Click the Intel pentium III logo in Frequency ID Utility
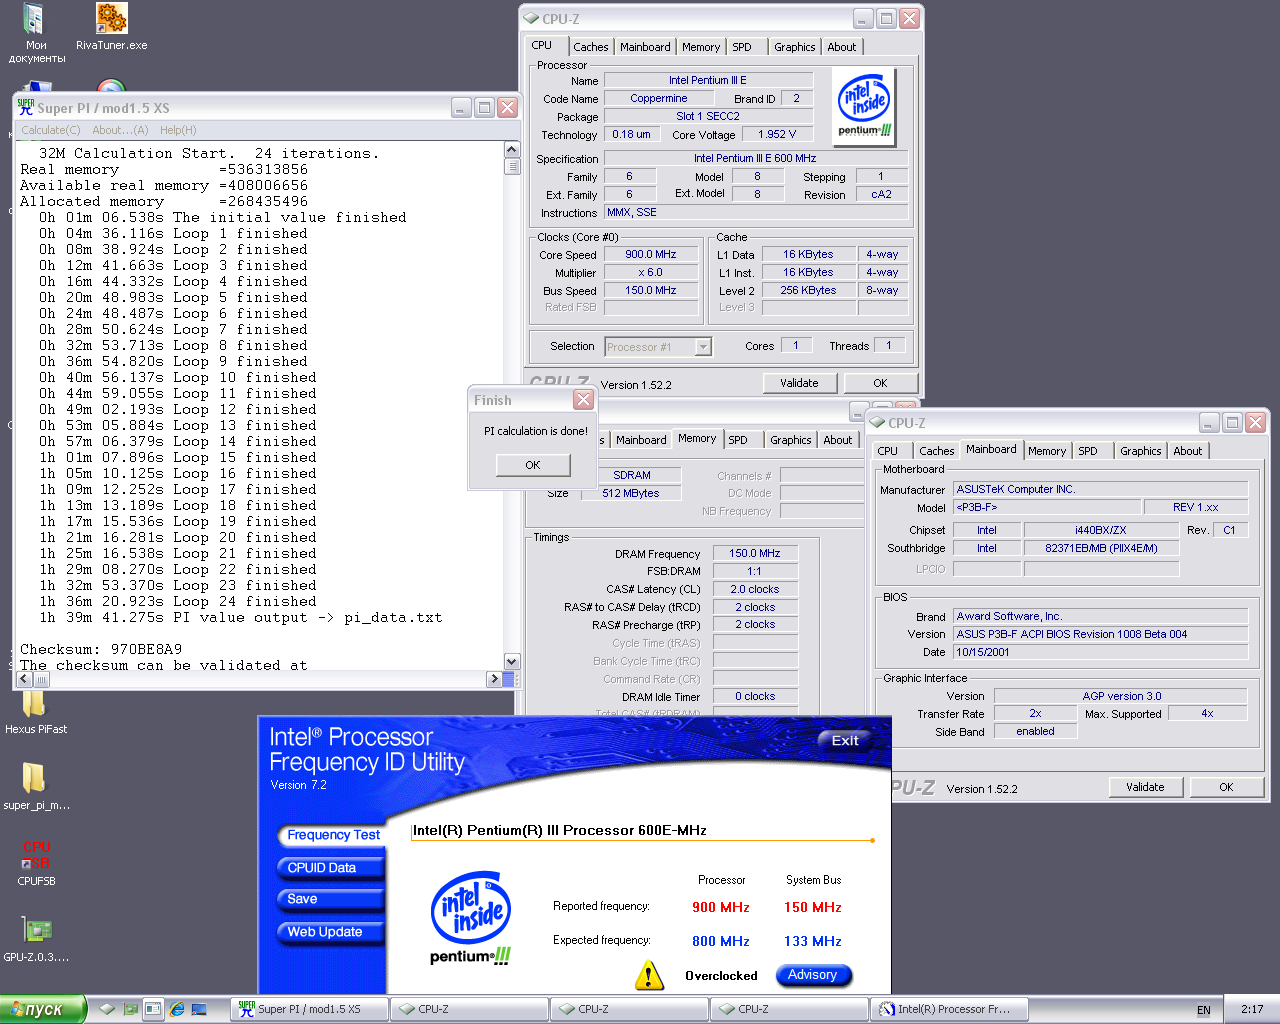This screenshot has height=1024, width=1280. [470, 918]
